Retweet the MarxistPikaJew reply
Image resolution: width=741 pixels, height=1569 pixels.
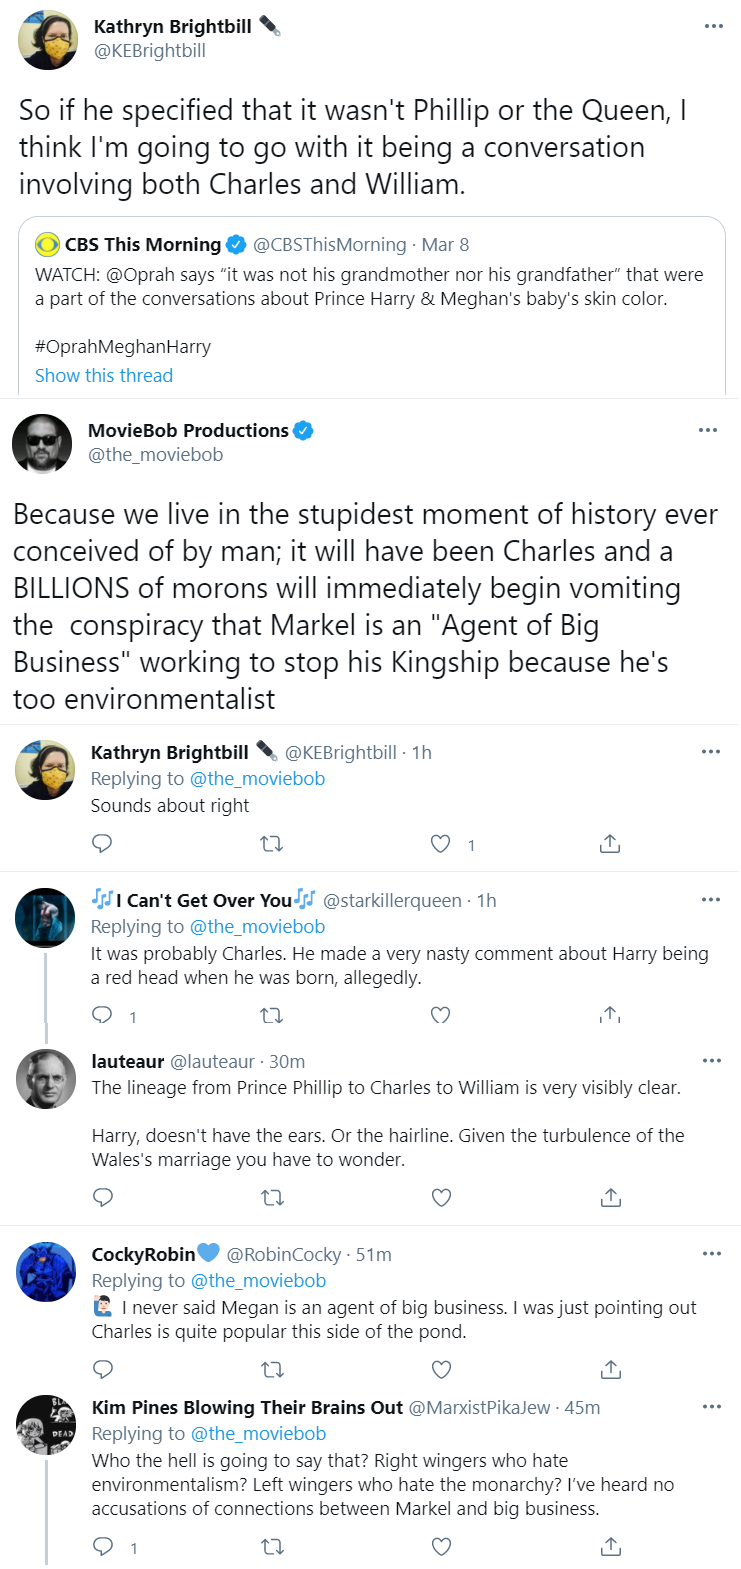click(272, 1547)
